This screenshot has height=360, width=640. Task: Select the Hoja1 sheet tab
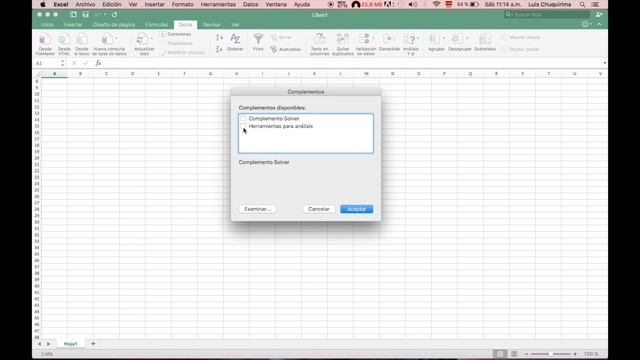(x=71, y=344)
